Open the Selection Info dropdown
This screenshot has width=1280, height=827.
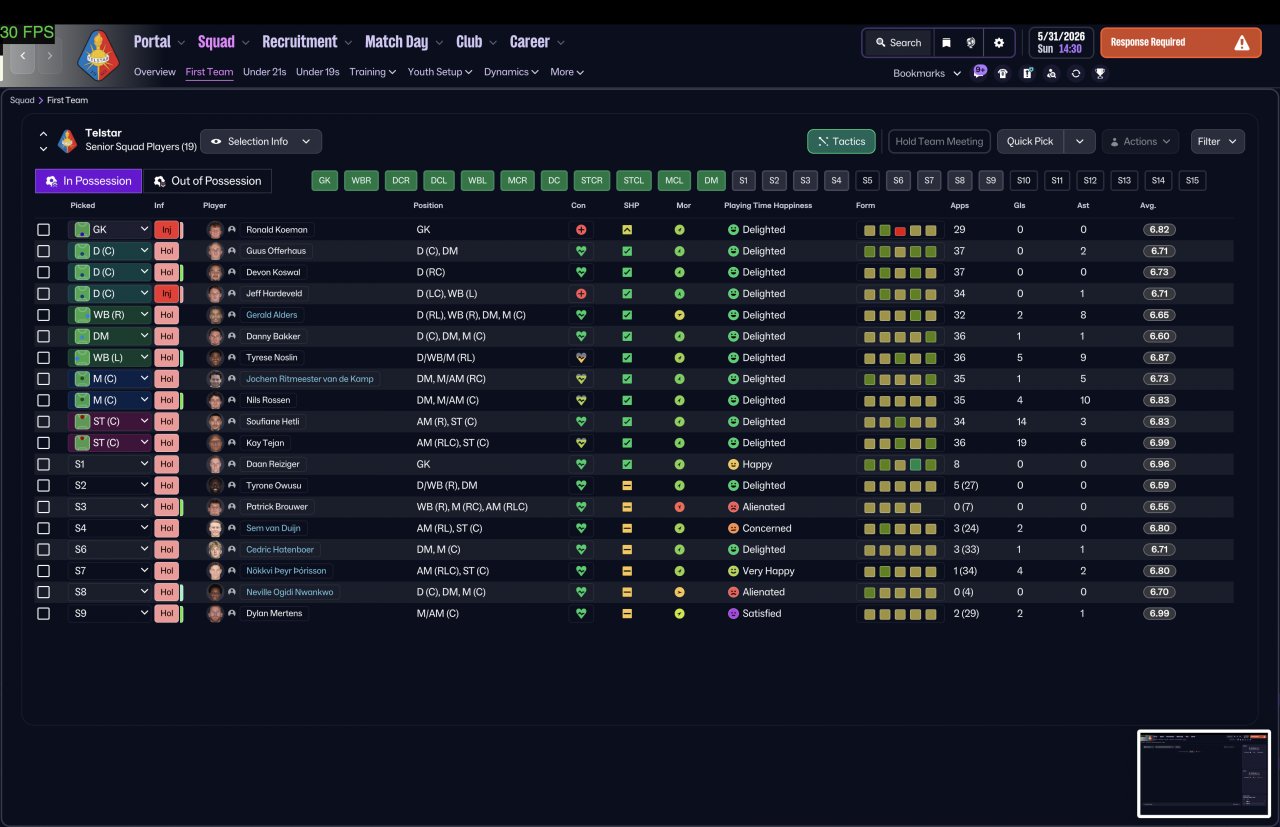pyautogui.click(x=261, y=142)
